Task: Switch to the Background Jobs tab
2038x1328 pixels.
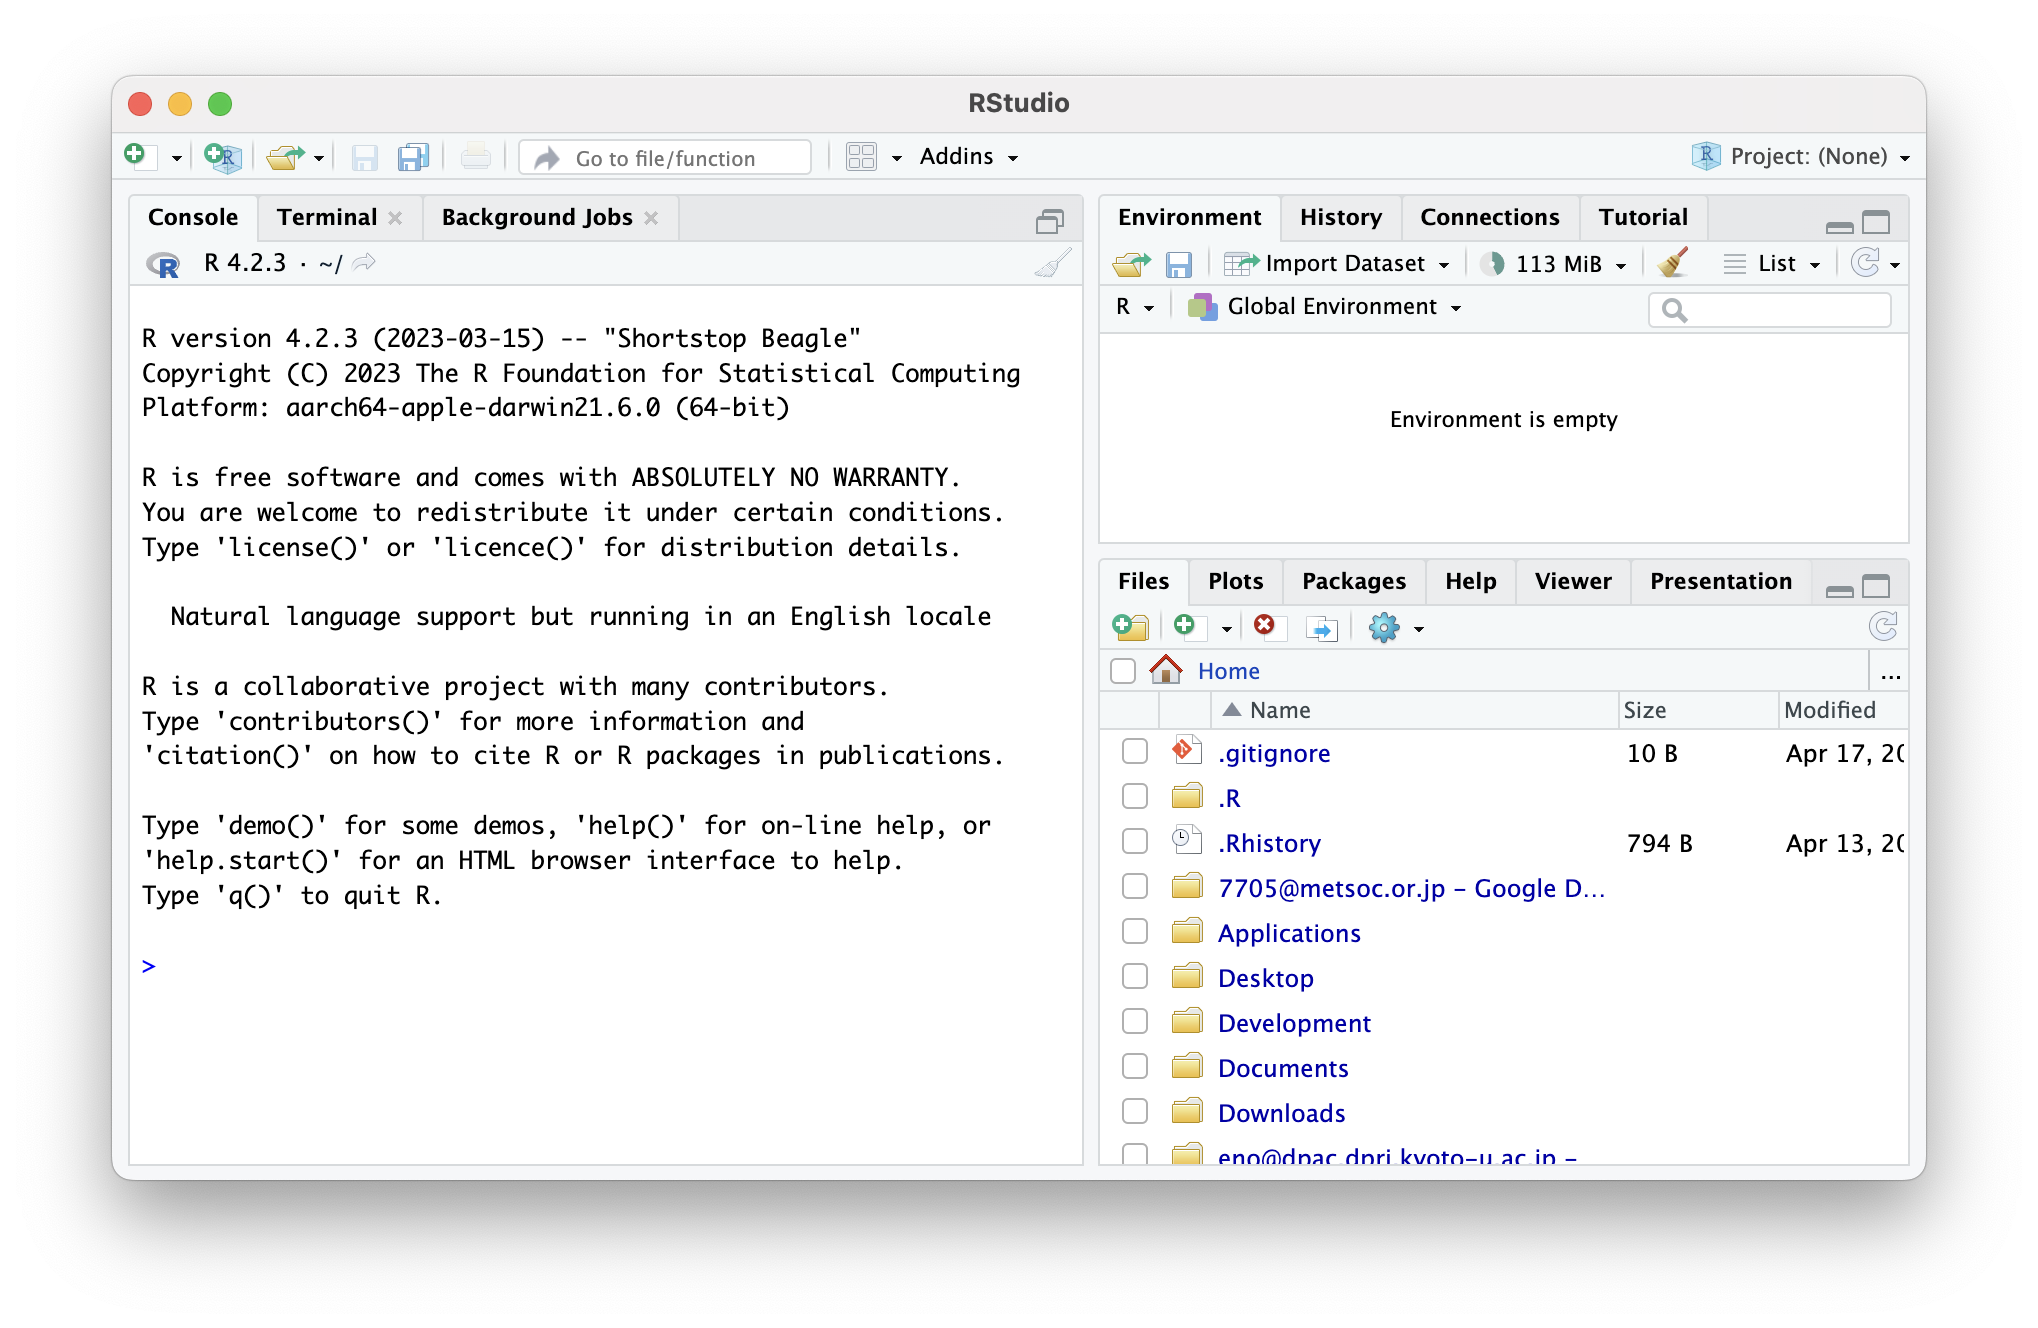Action: (537, 218)
